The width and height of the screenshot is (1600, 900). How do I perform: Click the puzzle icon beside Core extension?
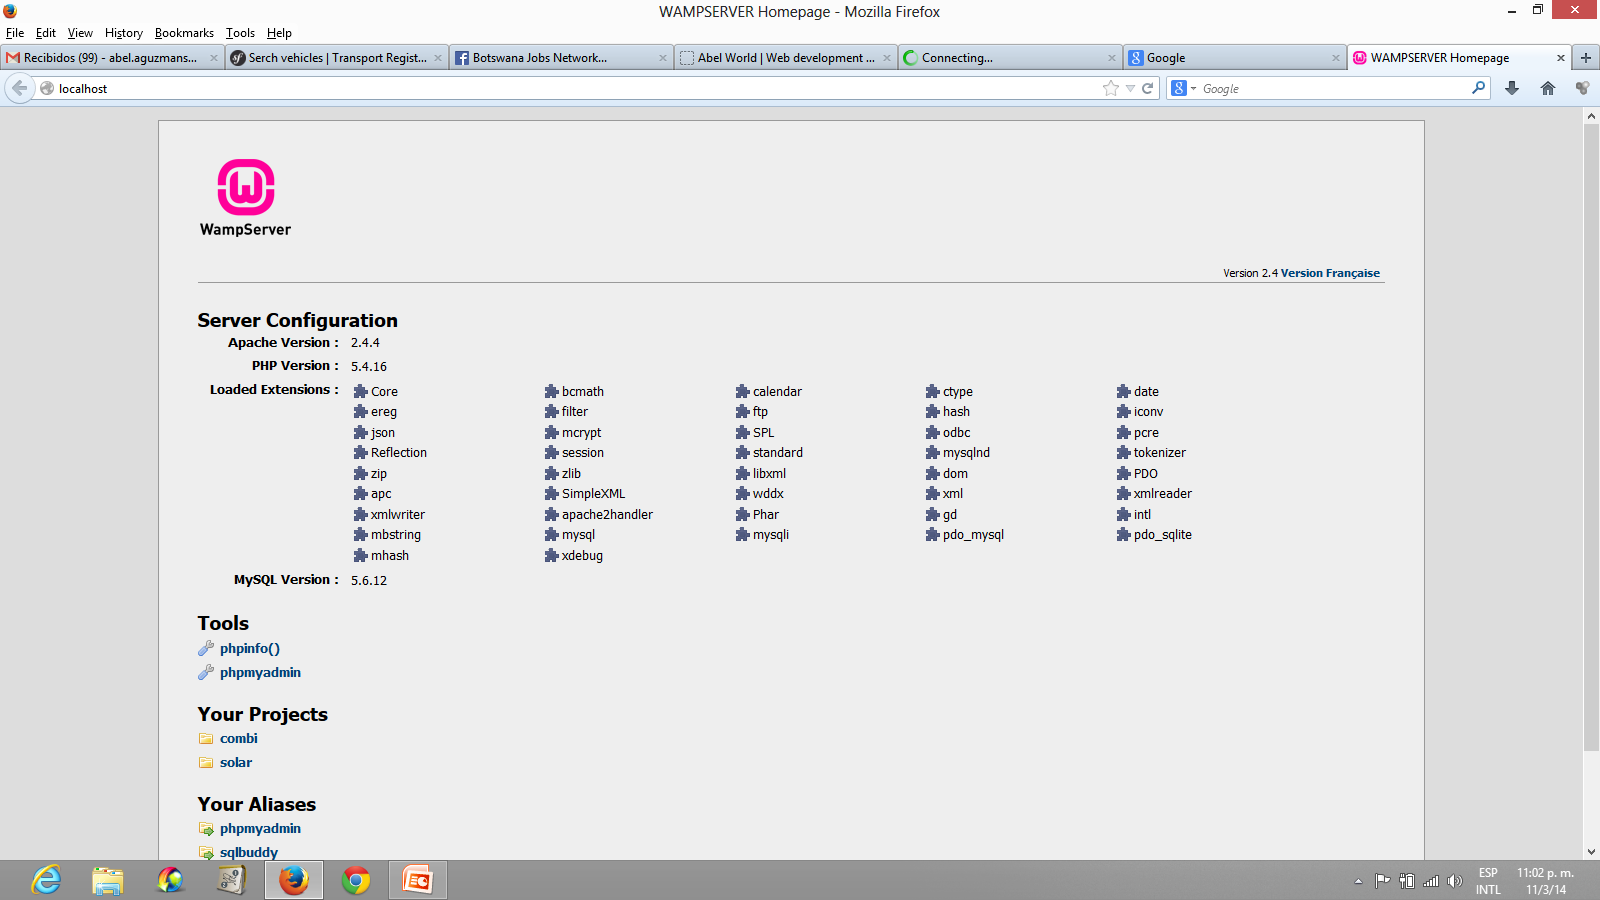pyautogui.click(x=360, y=391)
